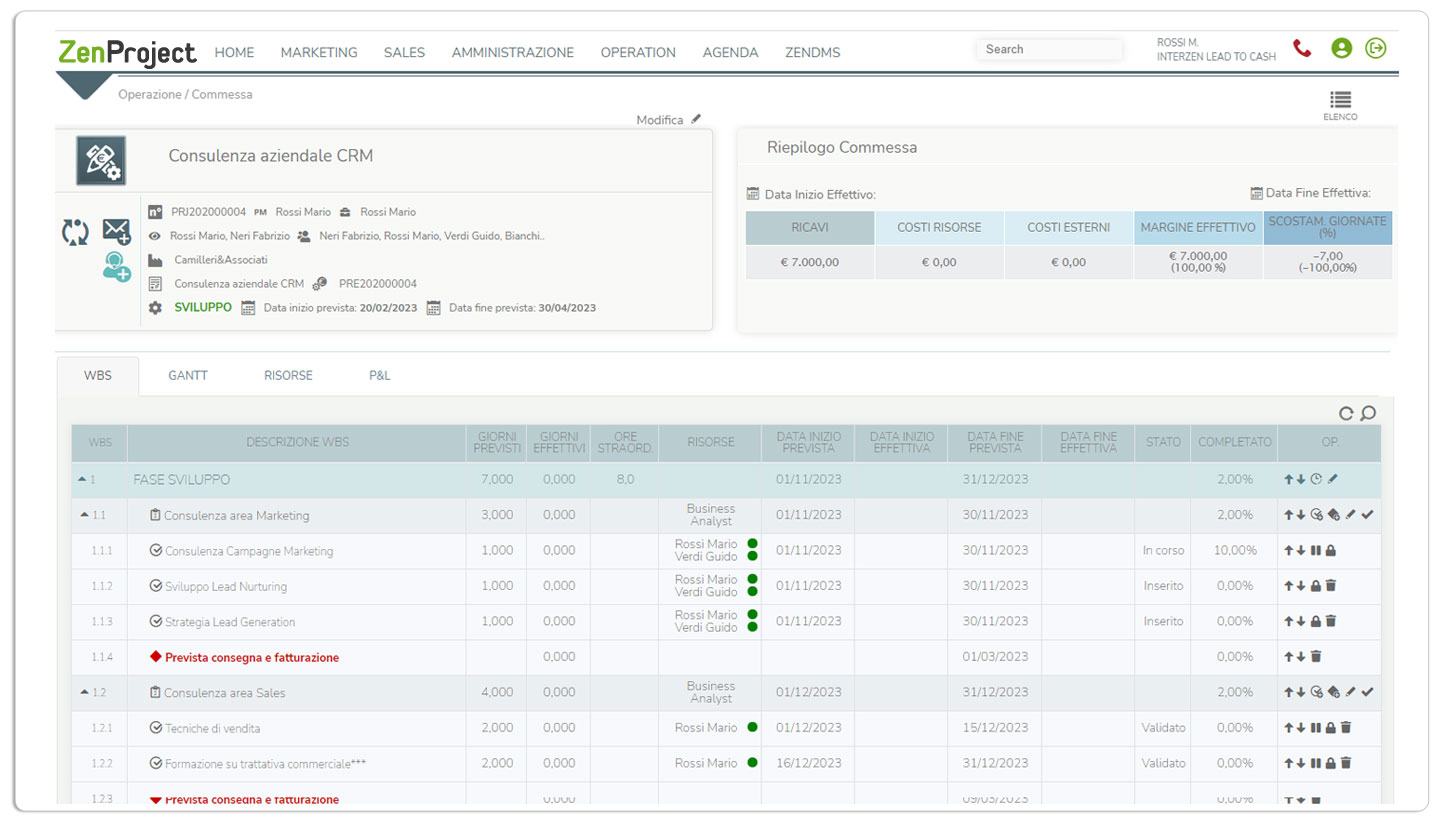
Task: Click project code PRJ202000004
Action: click(208, 212)
